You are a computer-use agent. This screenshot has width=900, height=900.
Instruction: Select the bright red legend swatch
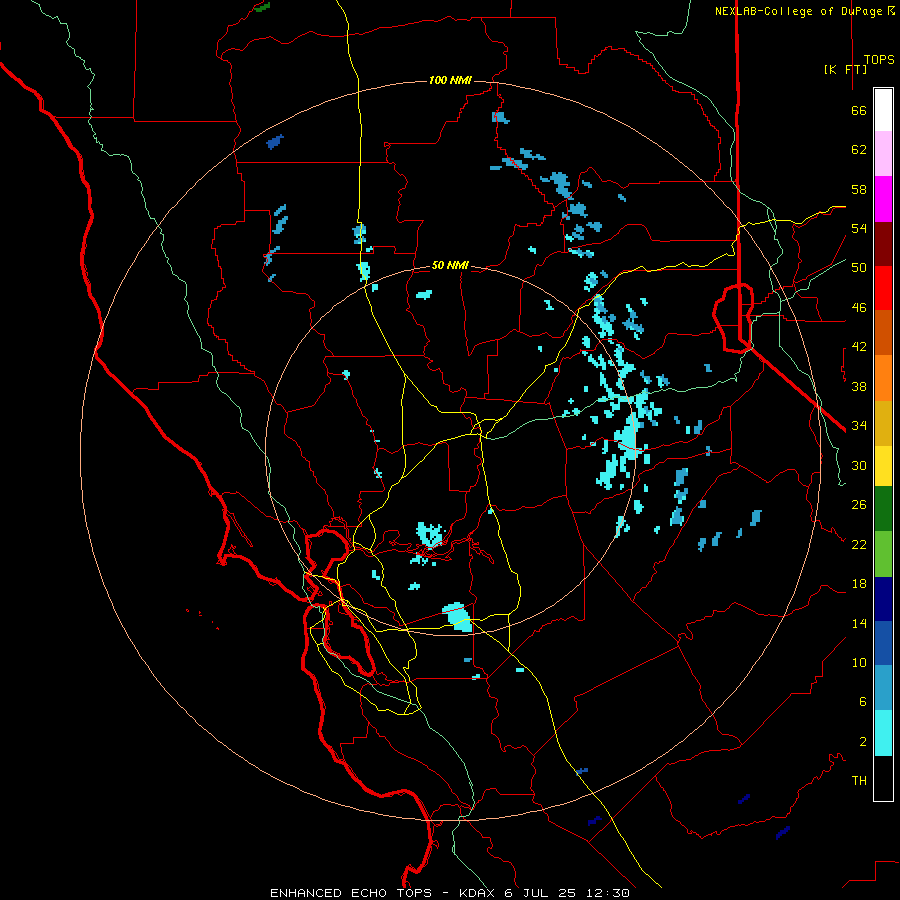(883, 288)
